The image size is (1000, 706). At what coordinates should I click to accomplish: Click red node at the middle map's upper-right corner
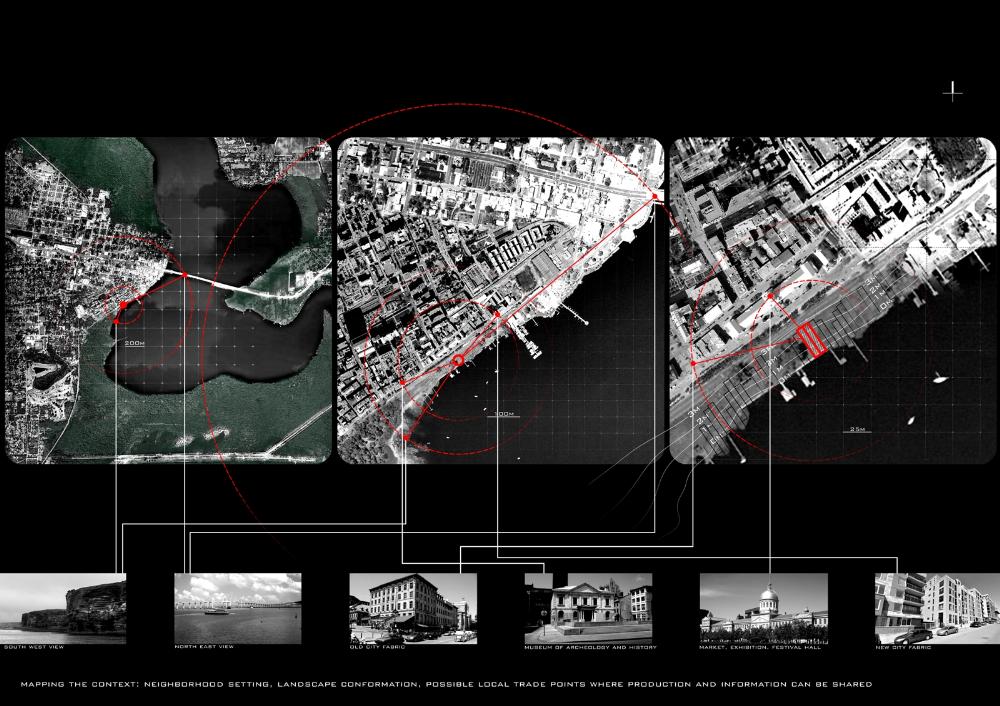pos(656,197)
